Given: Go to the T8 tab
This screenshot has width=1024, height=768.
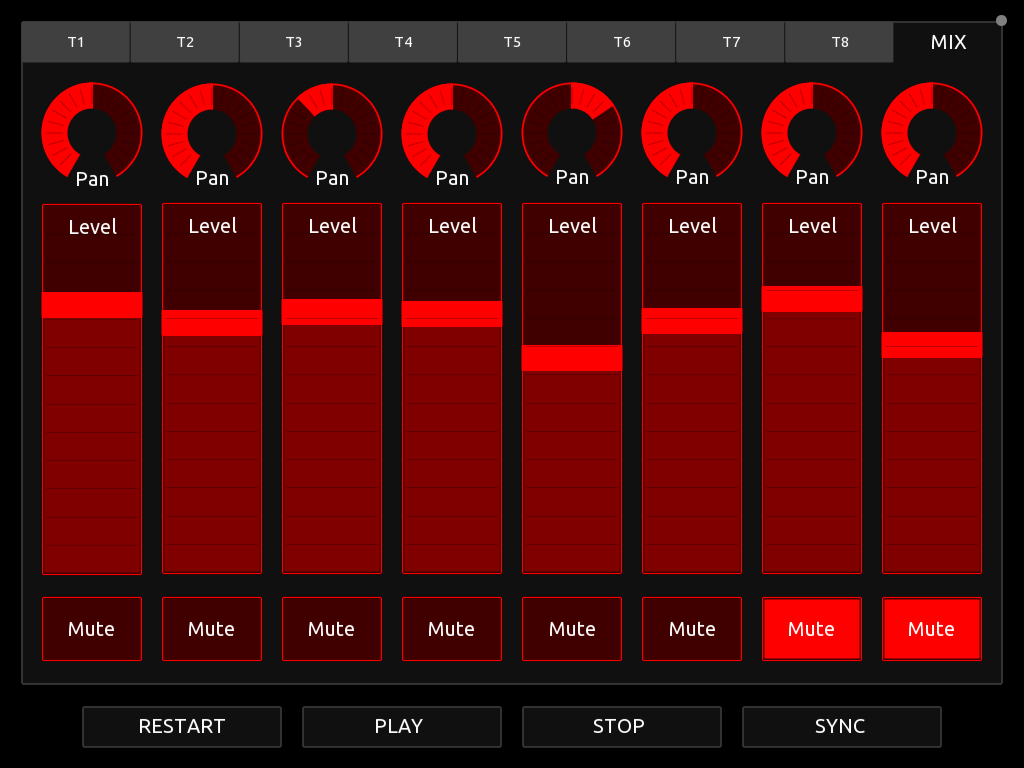Looking at the screenshot, I should coord(839,43).
